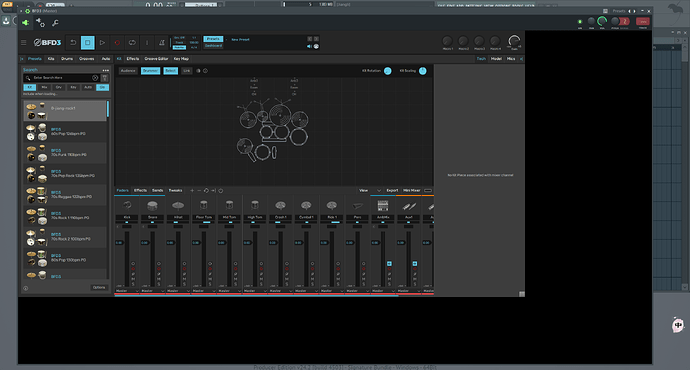Click the AmbMix channel icon
This screenshot has width=690, height=370.
383,205
